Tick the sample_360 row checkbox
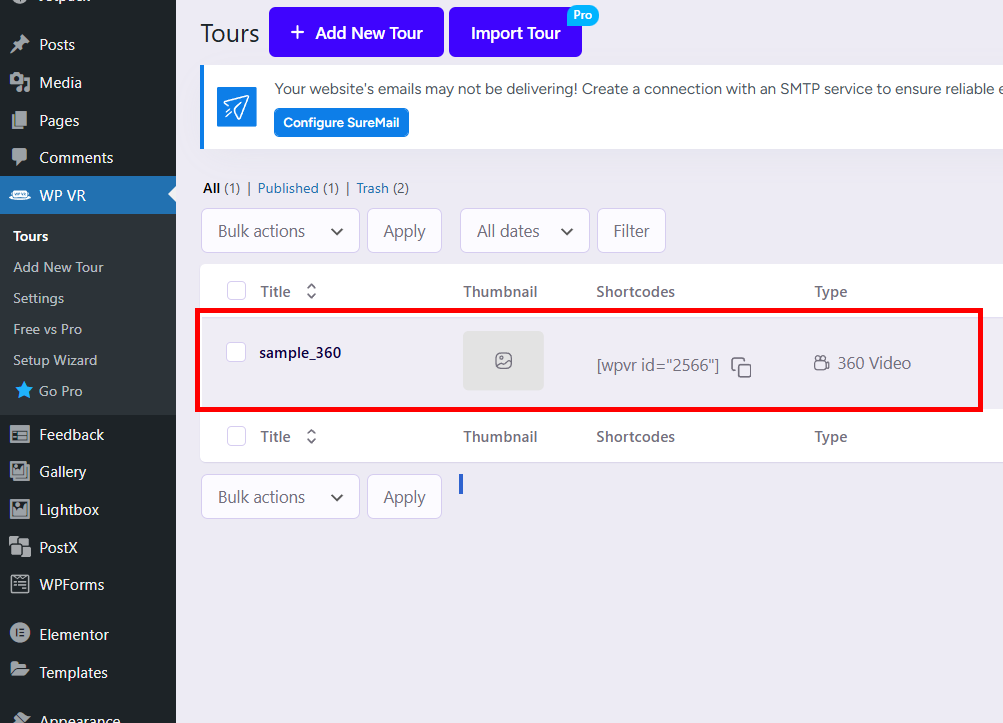1003x723 pixels. [x=236, y=352]
